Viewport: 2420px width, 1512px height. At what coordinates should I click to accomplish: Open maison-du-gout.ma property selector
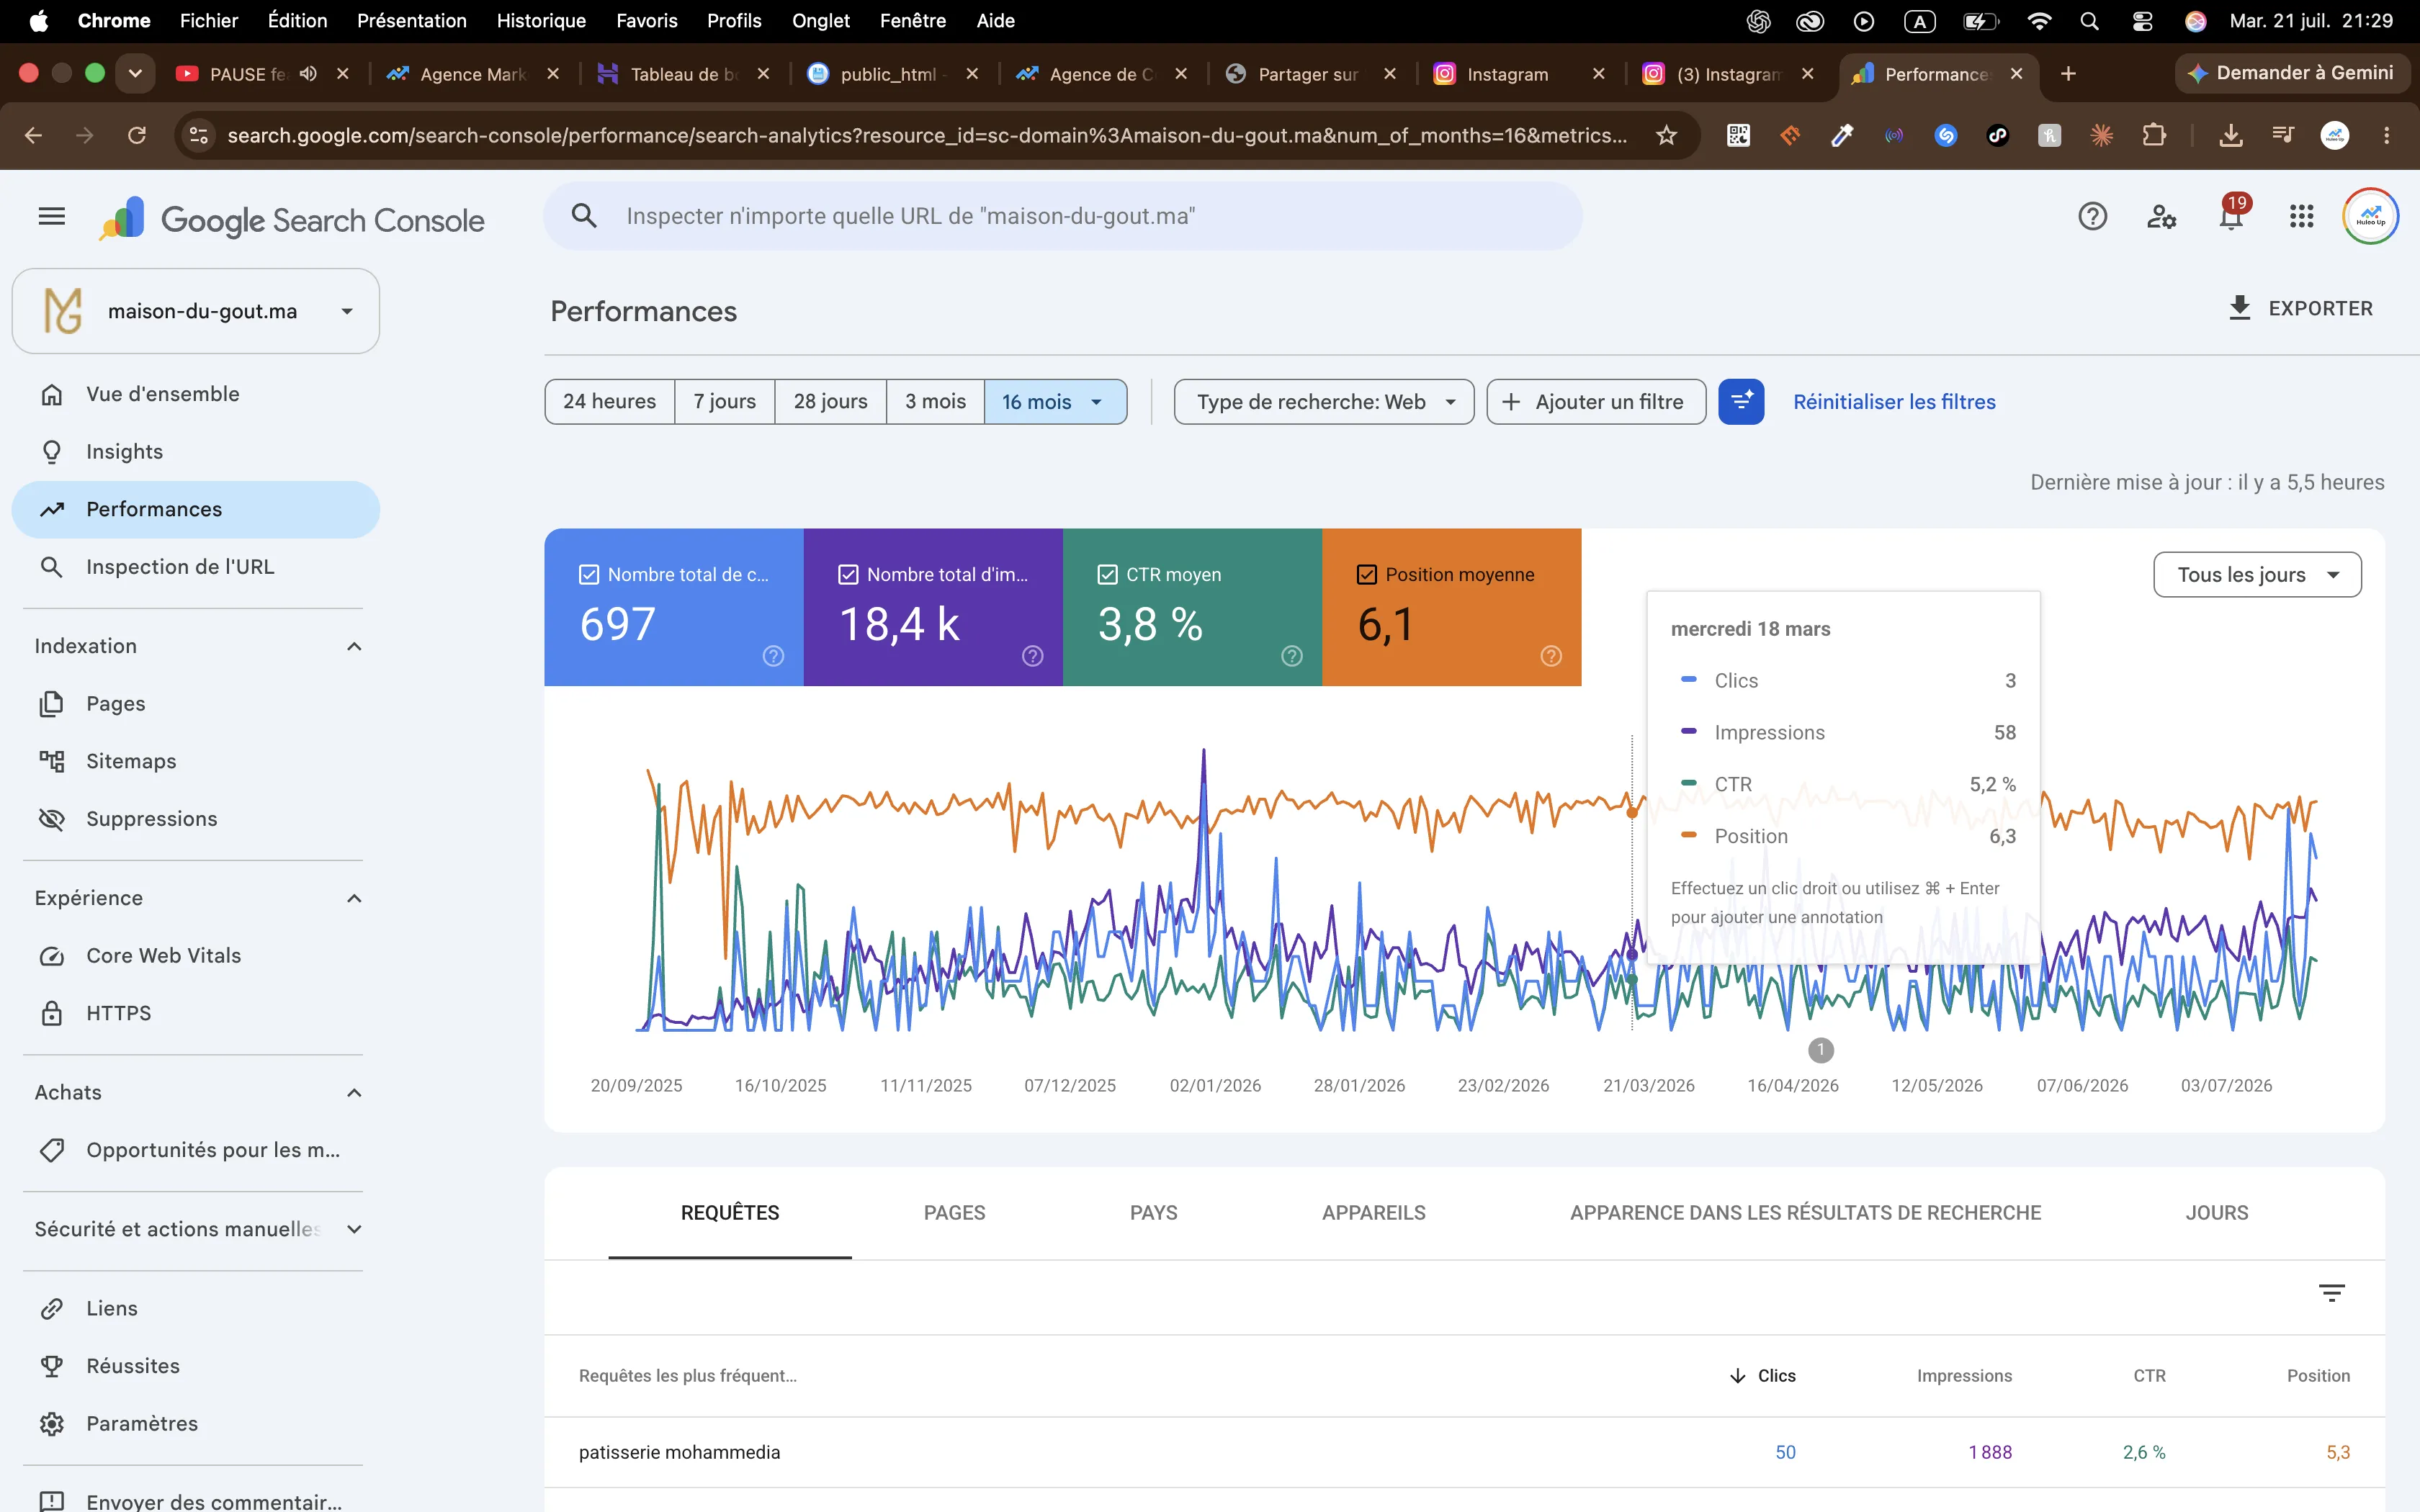[x=196, y=311]
